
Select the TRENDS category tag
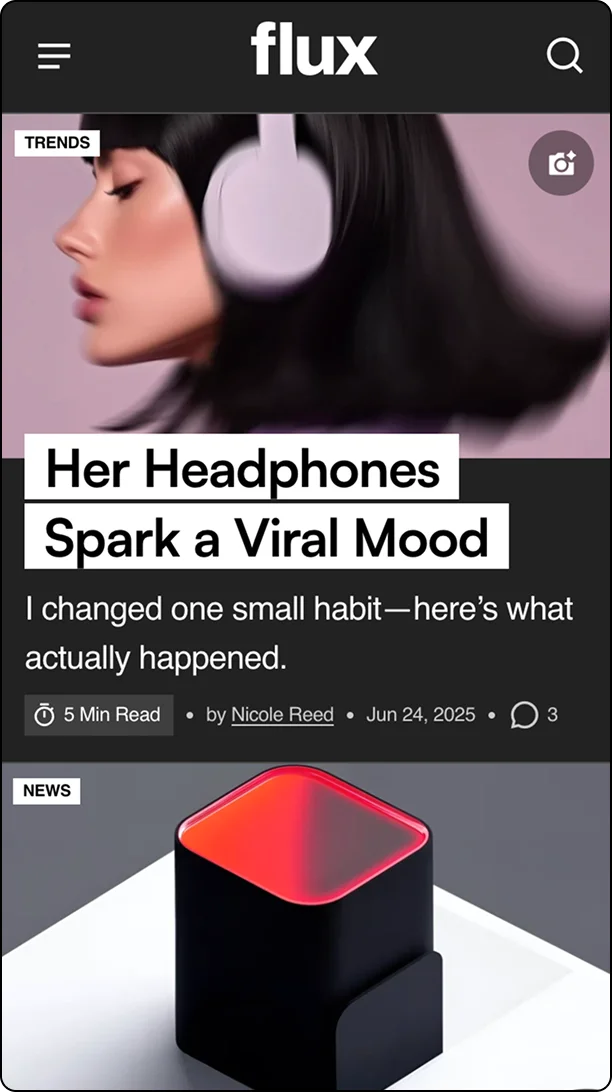(57, 143)
